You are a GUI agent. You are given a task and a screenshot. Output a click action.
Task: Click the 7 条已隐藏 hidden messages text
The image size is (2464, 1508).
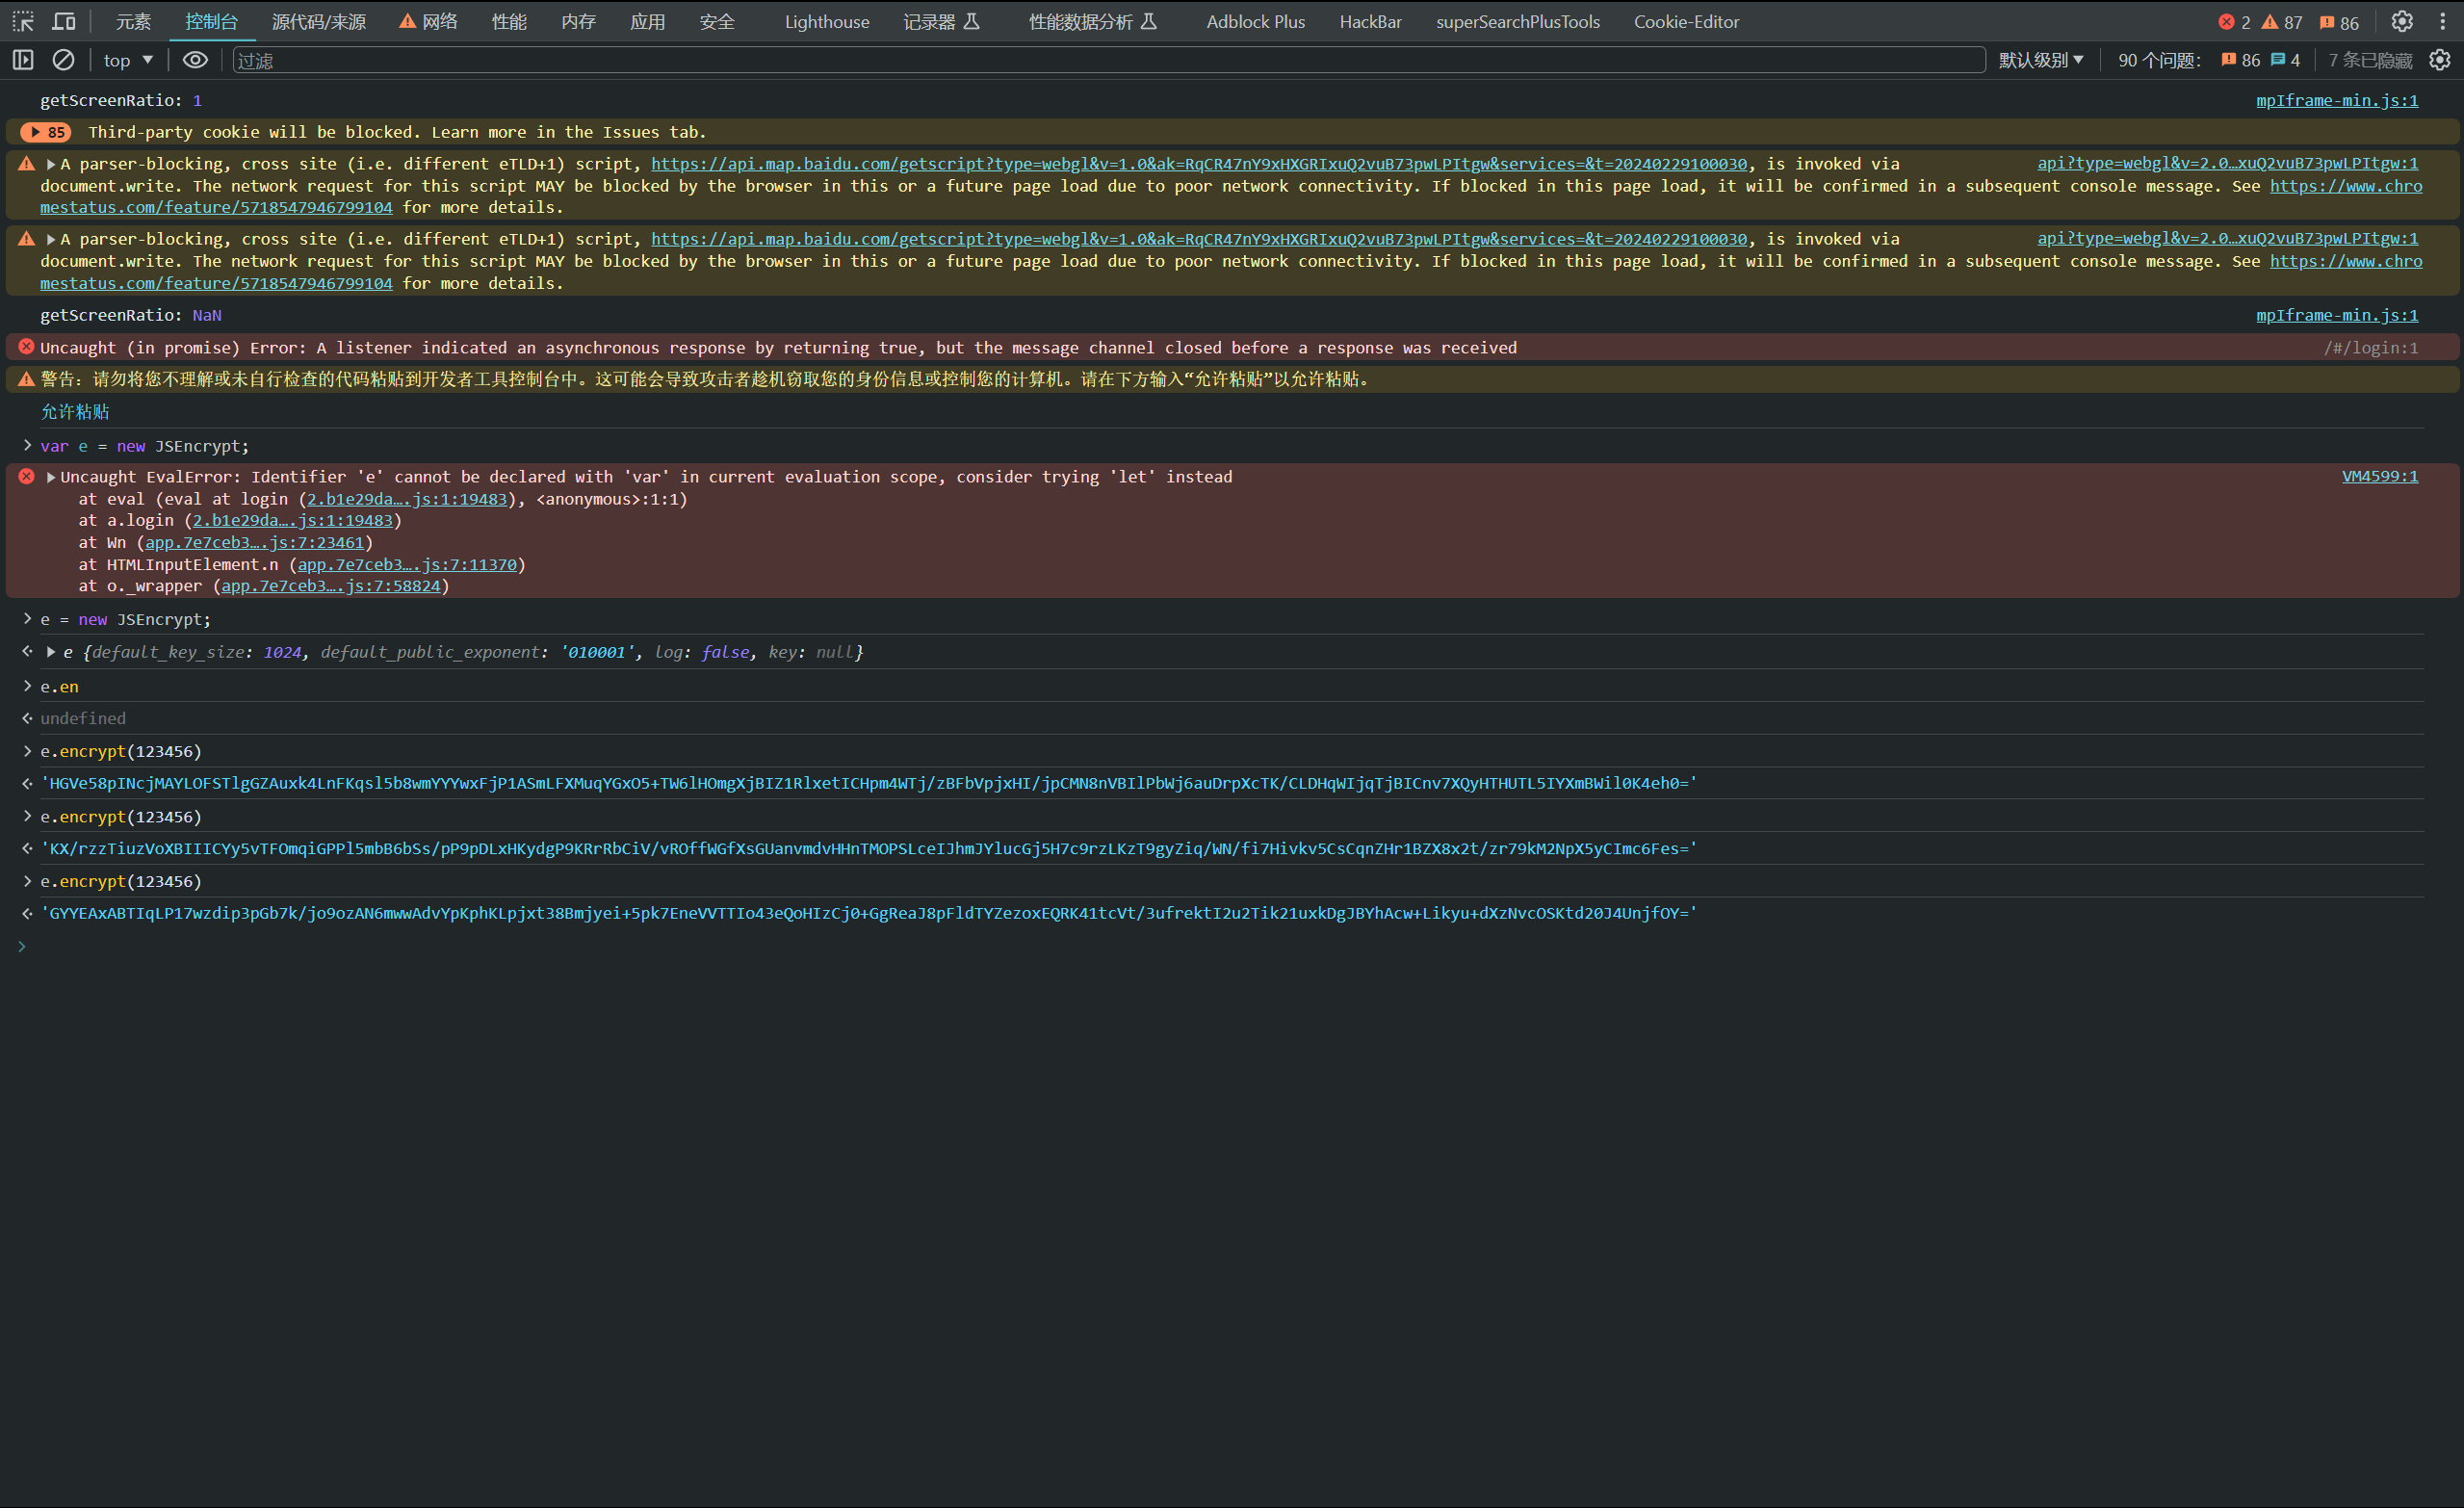2369,60
